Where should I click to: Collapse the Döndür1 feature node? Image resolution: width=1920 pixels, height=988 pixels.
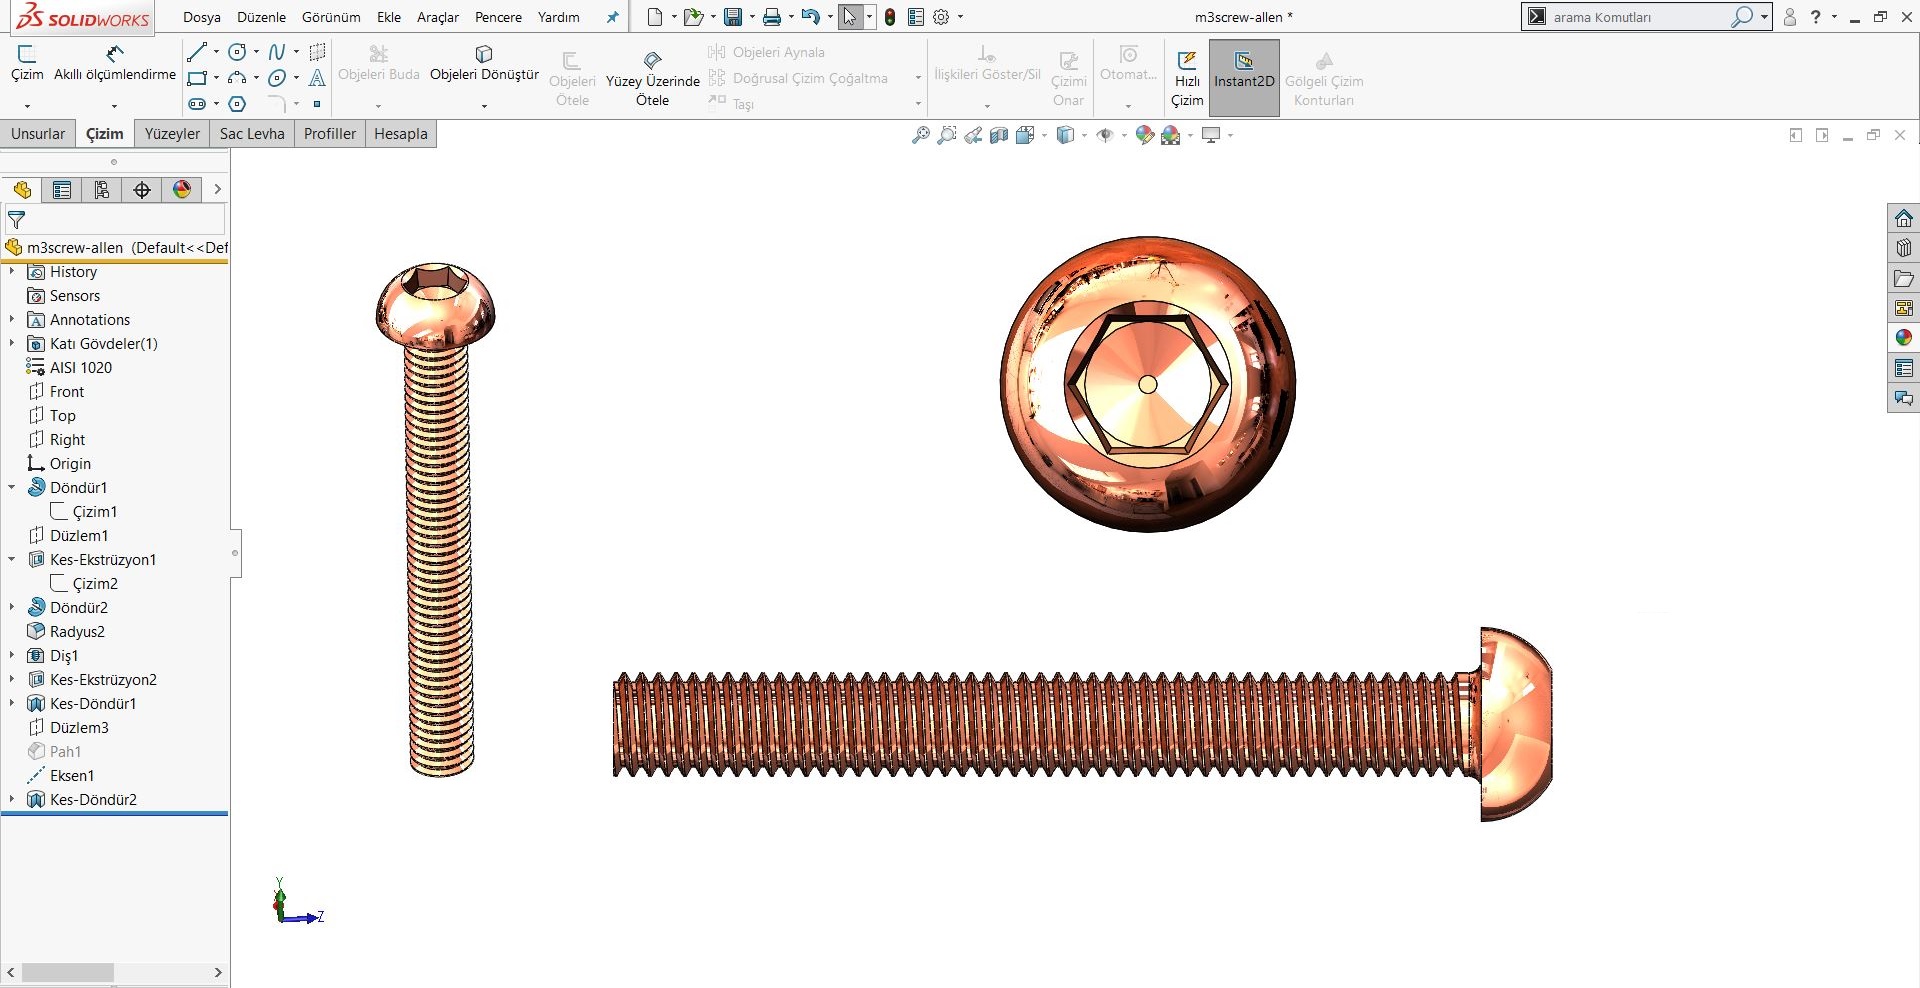point(12,487)
